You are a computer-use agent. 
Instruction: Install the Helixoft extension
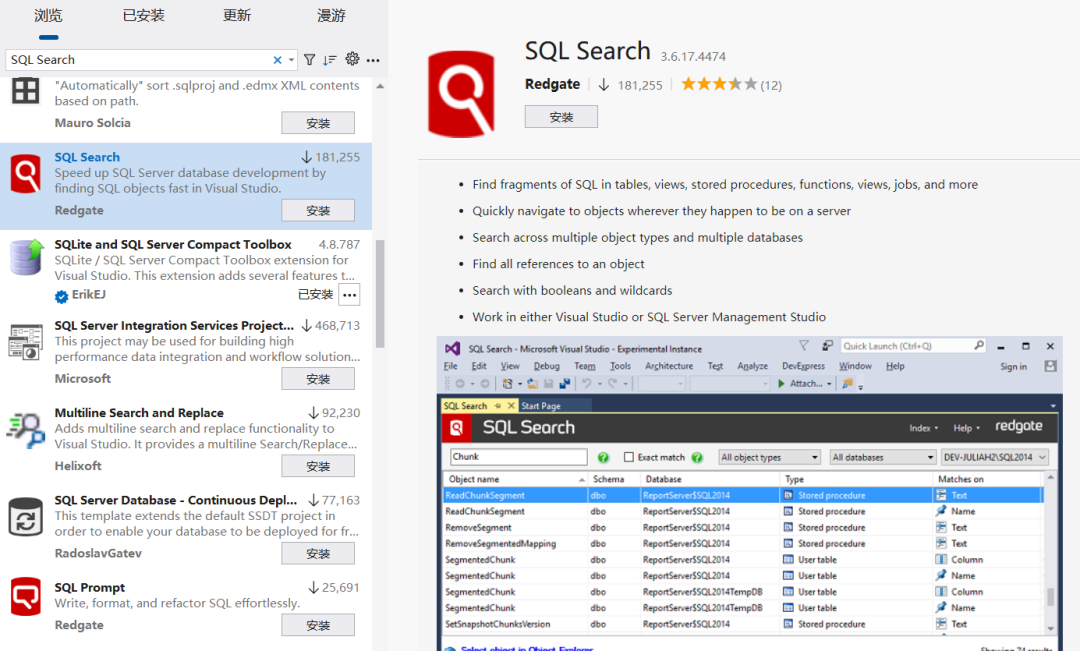point(318,466)
